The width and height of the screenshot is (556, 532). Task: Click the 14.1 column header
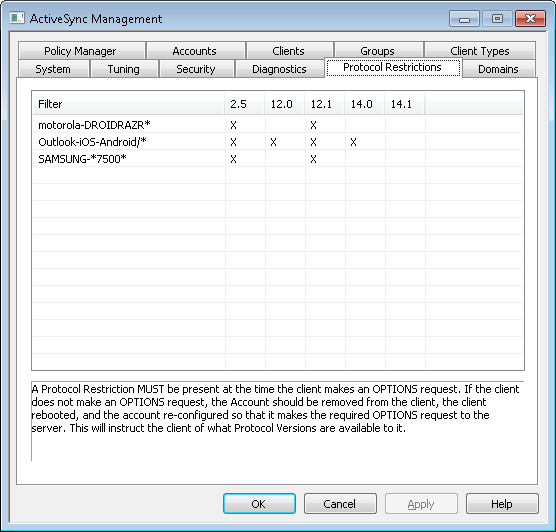[405, 104]
